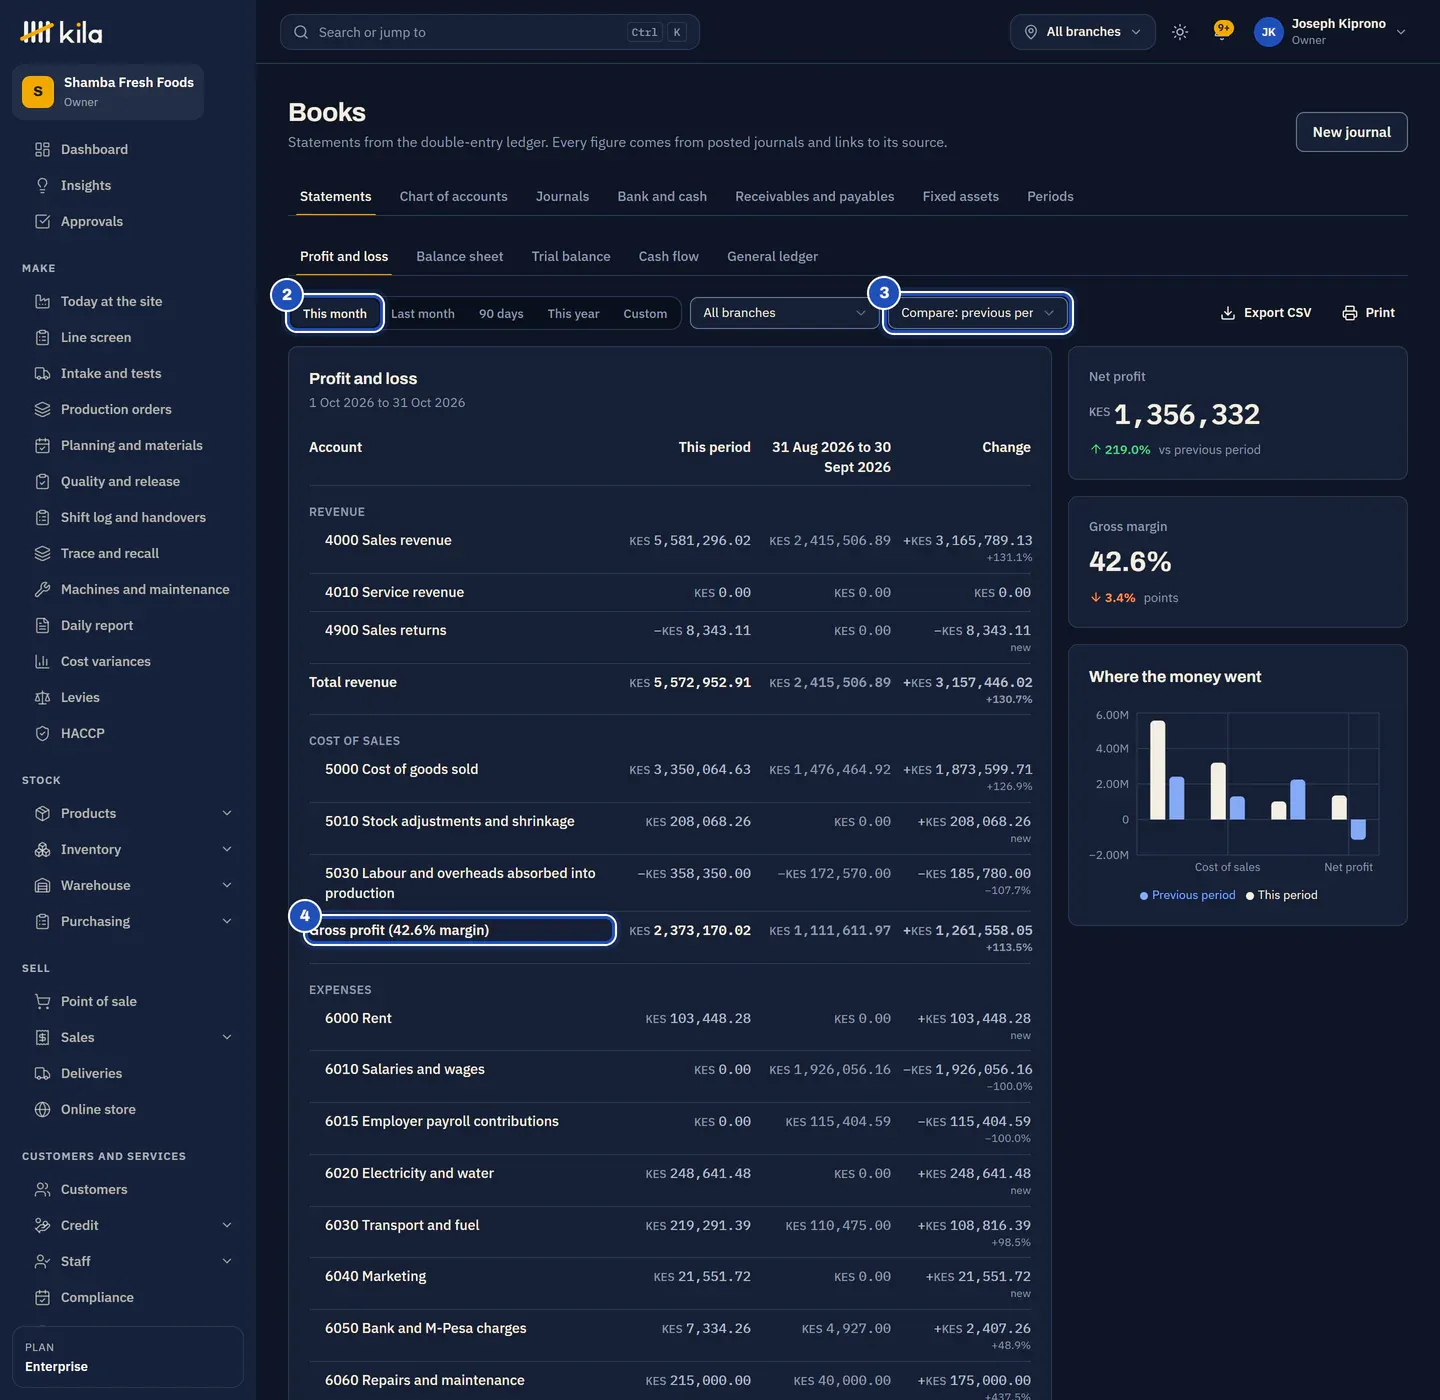1440x1400 pixels.
Task: Click the New journal button
Action: coord(1352,132)
